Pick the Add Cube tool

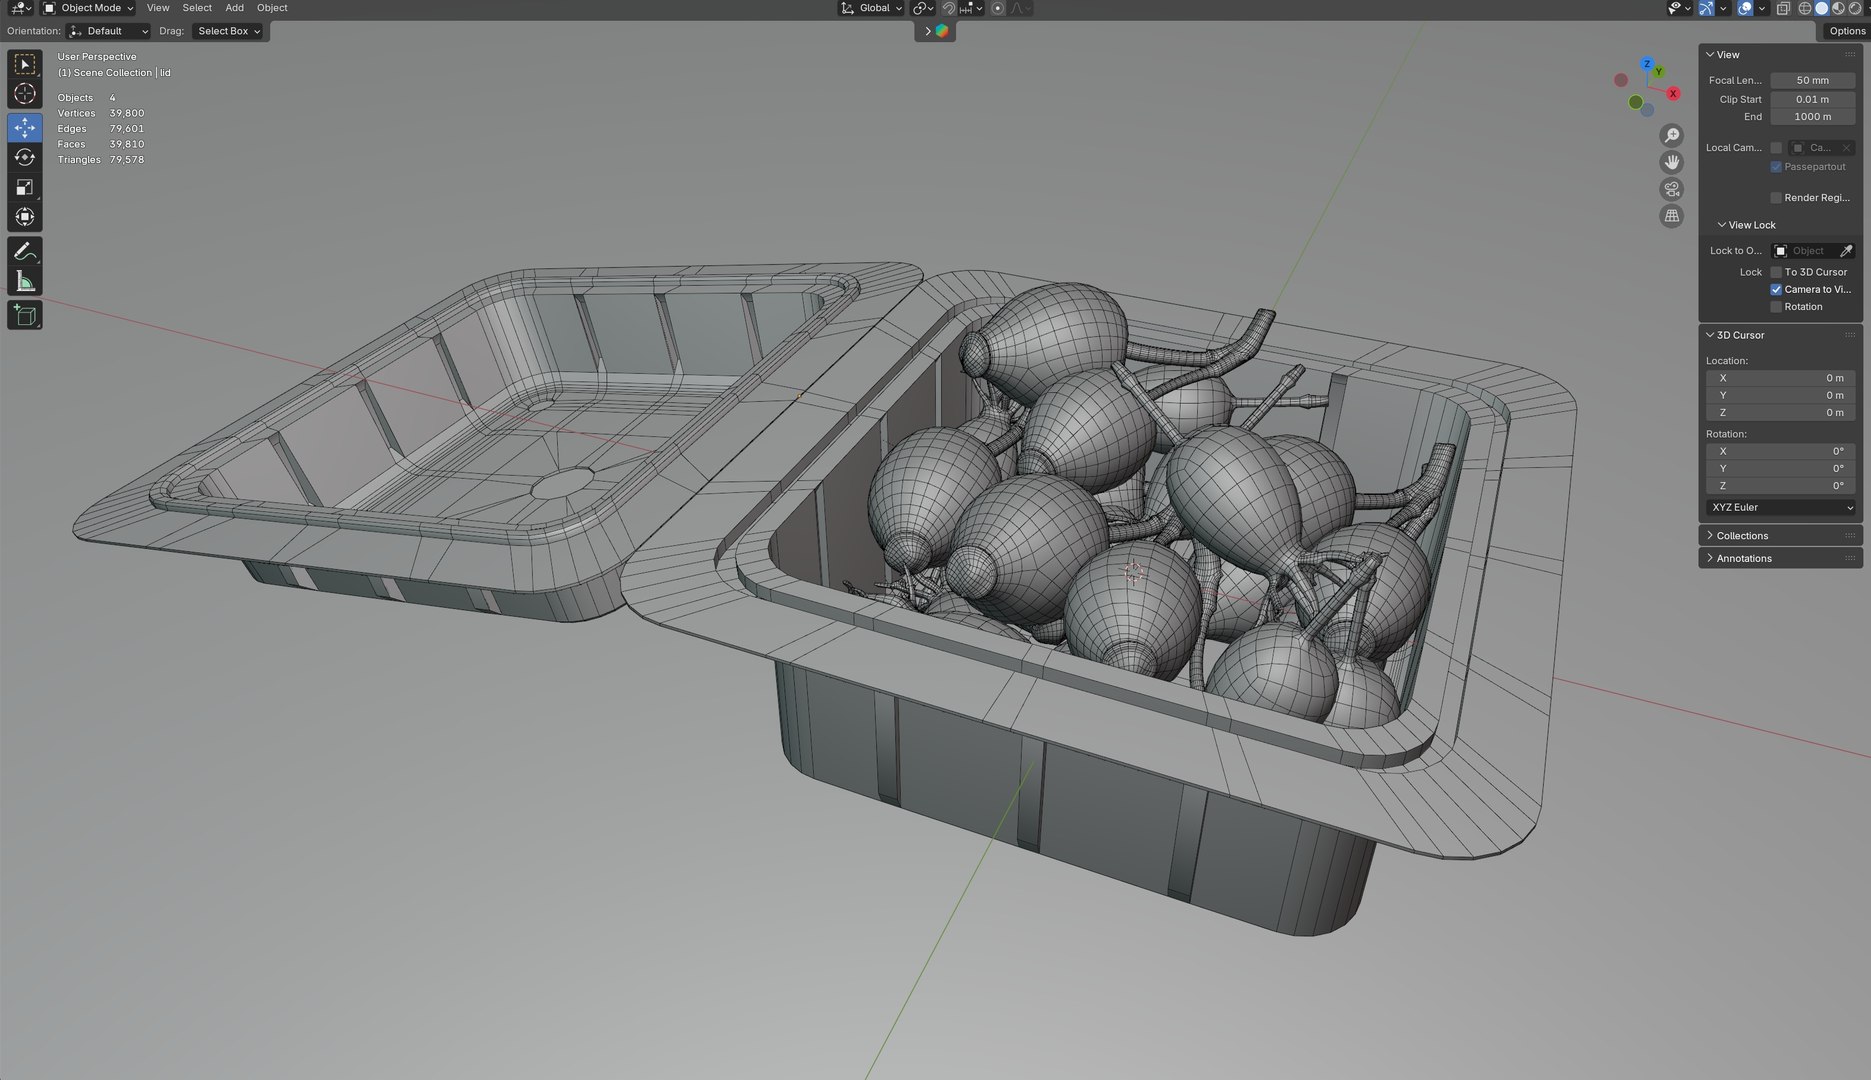pyautogui.click(x=25, y=315)
